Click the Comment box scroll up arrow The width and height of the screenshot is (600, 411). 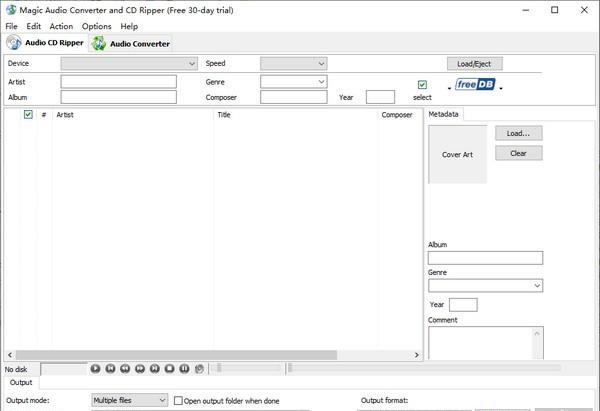(x=537, y=333)
